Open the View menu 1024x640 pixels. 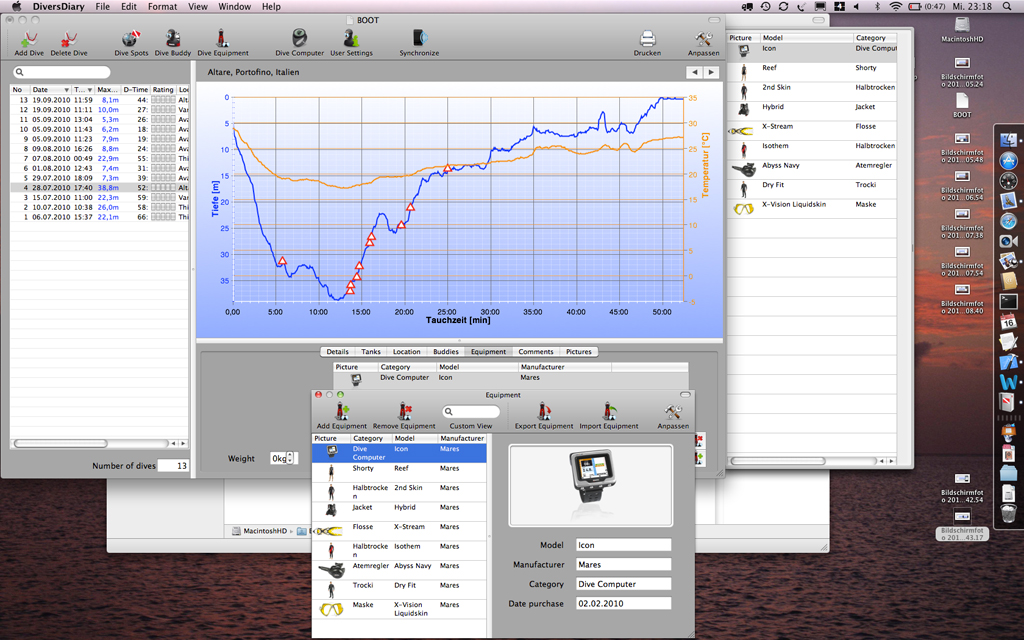pos(198,7)
